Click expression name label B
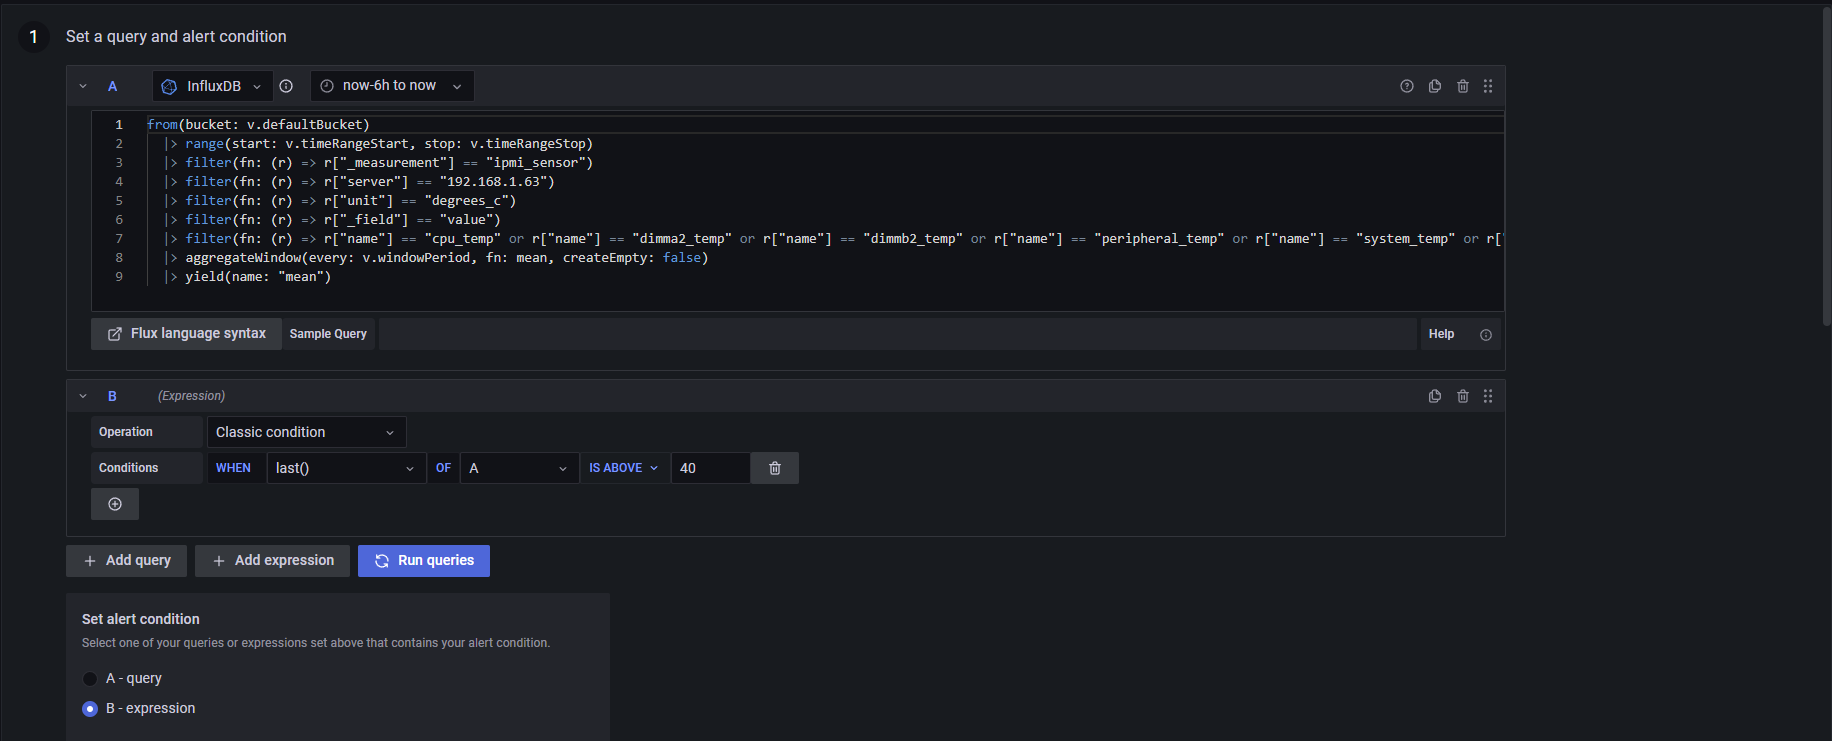 (112, 396)
